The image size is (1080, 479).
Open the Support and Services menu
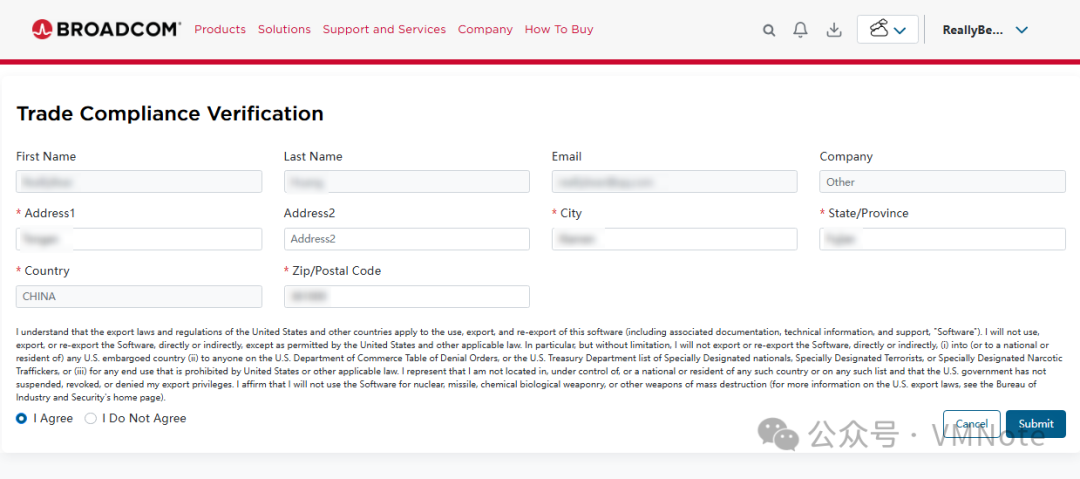(384, 29)
